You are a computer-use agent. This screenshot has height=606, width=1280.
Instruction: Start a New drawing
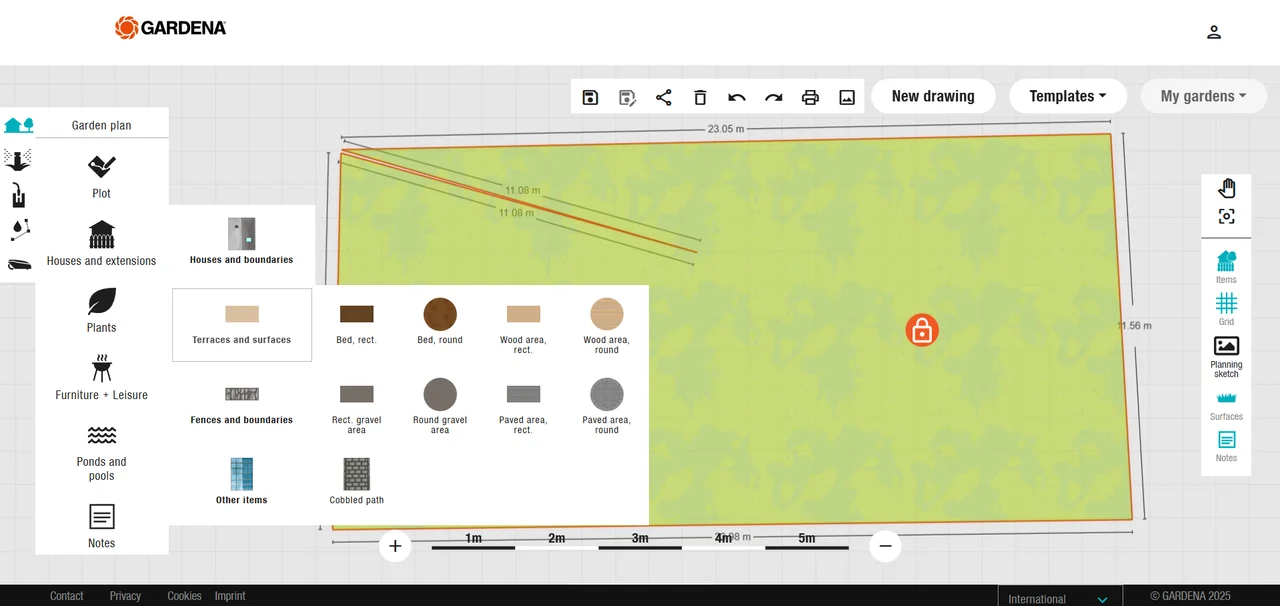933,96
